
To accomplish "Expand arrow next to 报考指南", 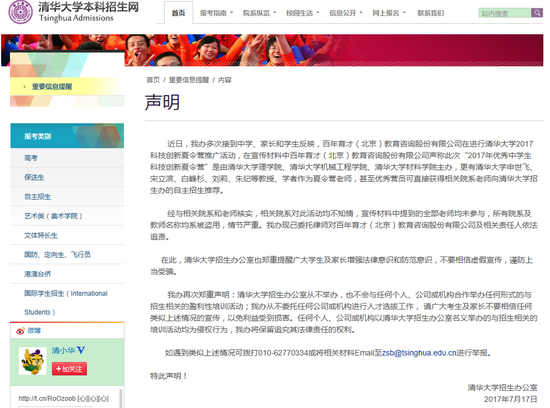I will click(x=232, y=13).
